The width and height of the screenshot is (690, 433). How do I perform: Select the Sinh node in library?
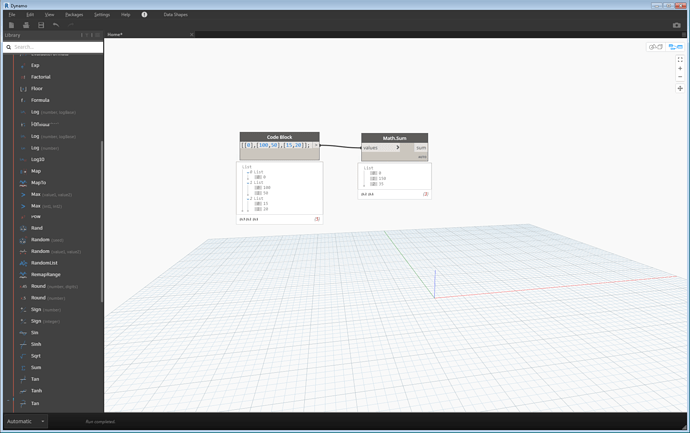[x=36, y=345]
